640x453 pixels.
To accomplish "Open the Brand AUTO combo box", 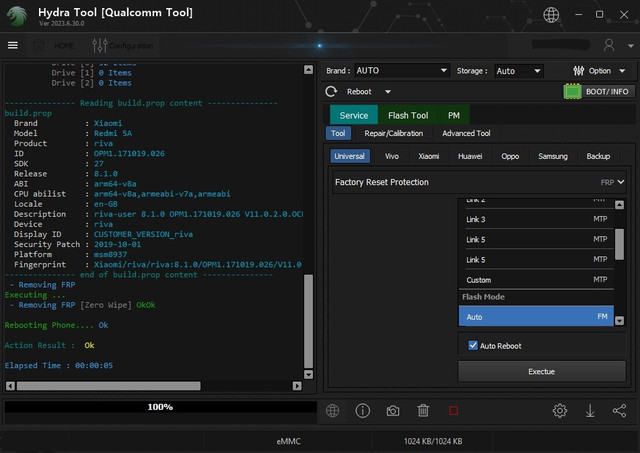I will point(402,71).
